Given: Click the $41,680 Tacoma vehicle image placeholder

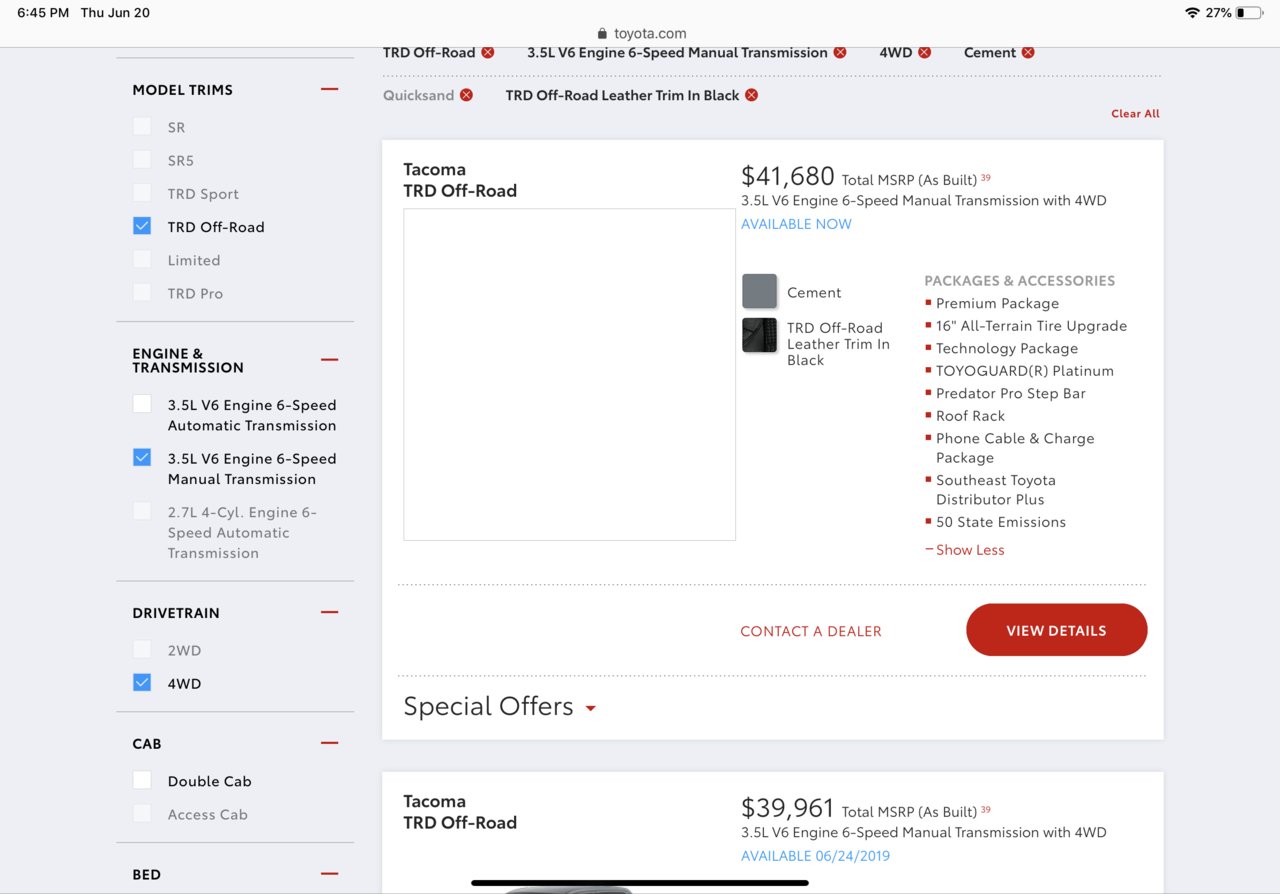Looking at the screenshot, I should coord(569,374).
